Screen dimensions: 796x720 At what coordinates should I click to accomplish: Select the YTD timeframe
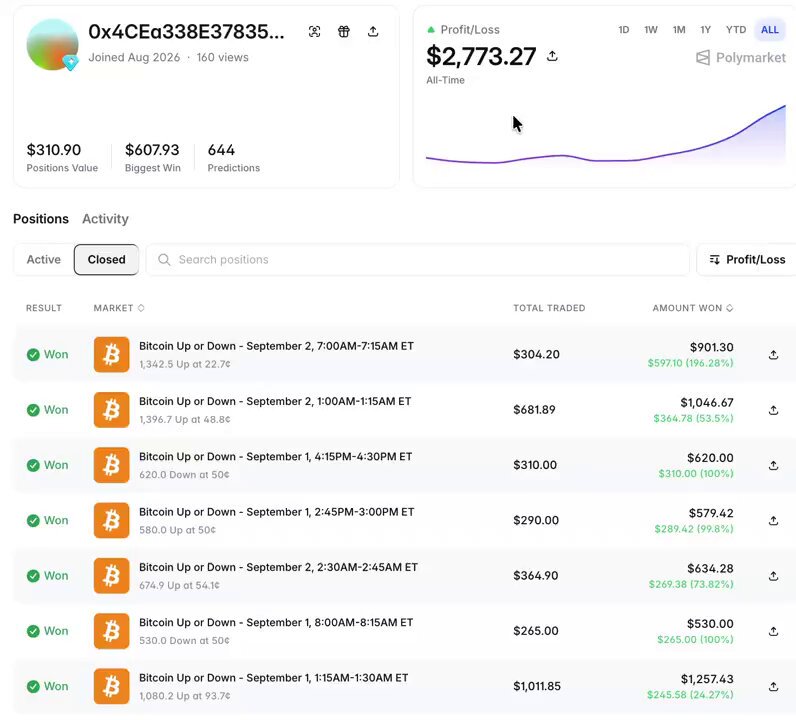click(x=736, y=29)
